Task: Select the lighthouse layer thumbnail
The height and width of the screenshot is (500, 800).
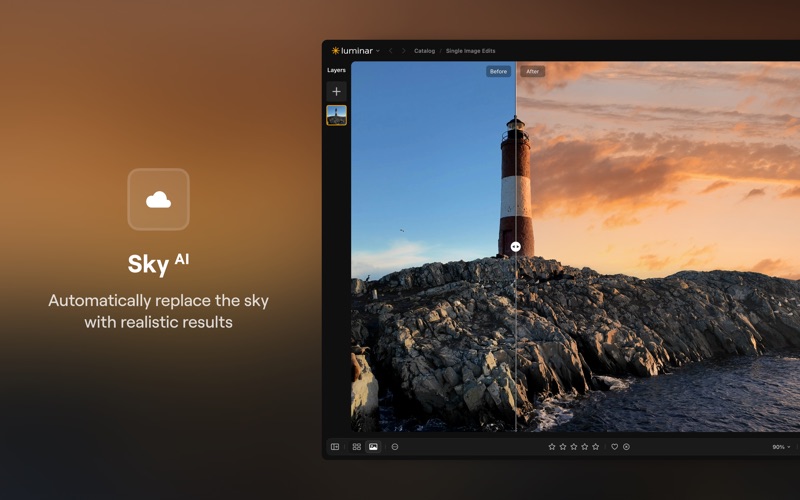Action: click(x=336, y=115)
